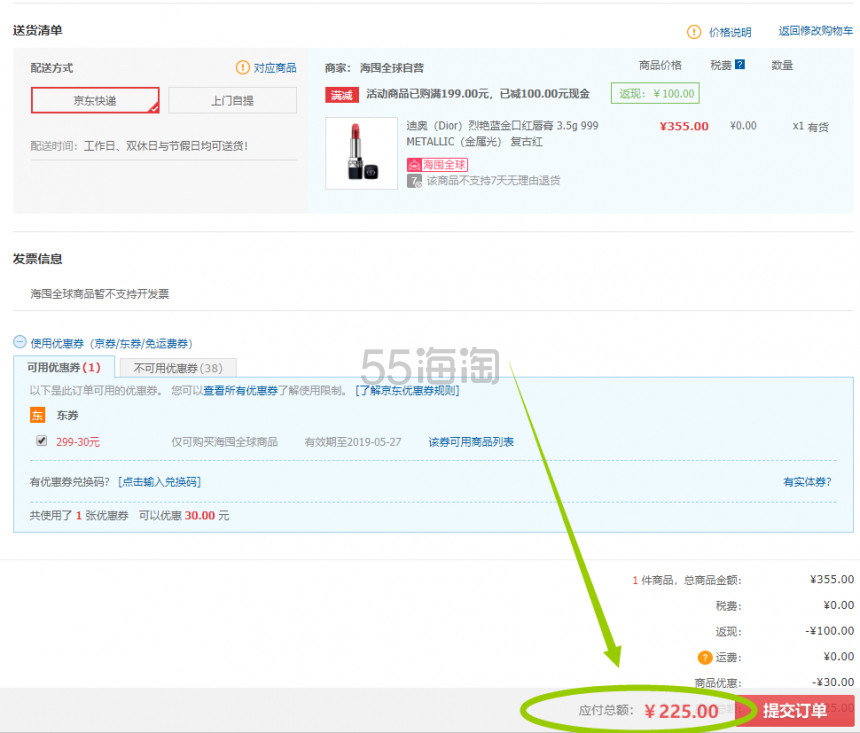Click the red 299-30元 coupon label
860x733 pixels.
coord(78,442)
